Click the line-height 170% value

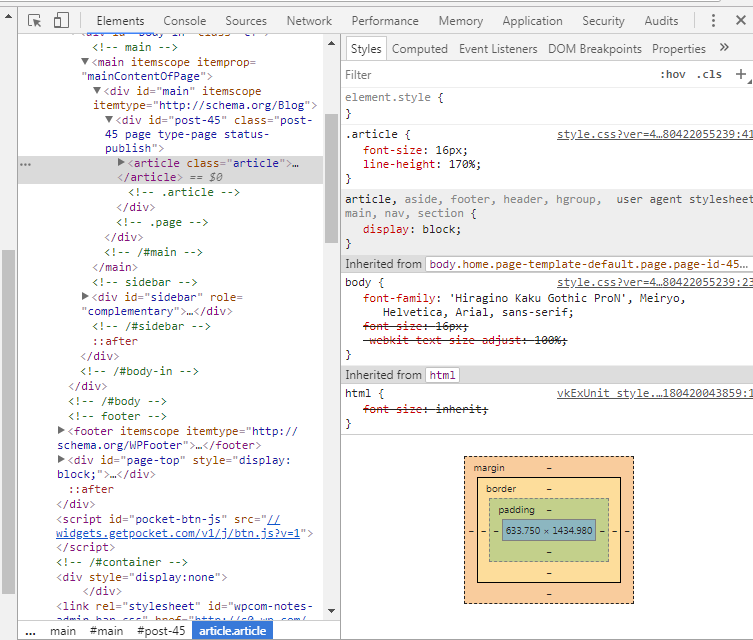[x=462, y=164]
